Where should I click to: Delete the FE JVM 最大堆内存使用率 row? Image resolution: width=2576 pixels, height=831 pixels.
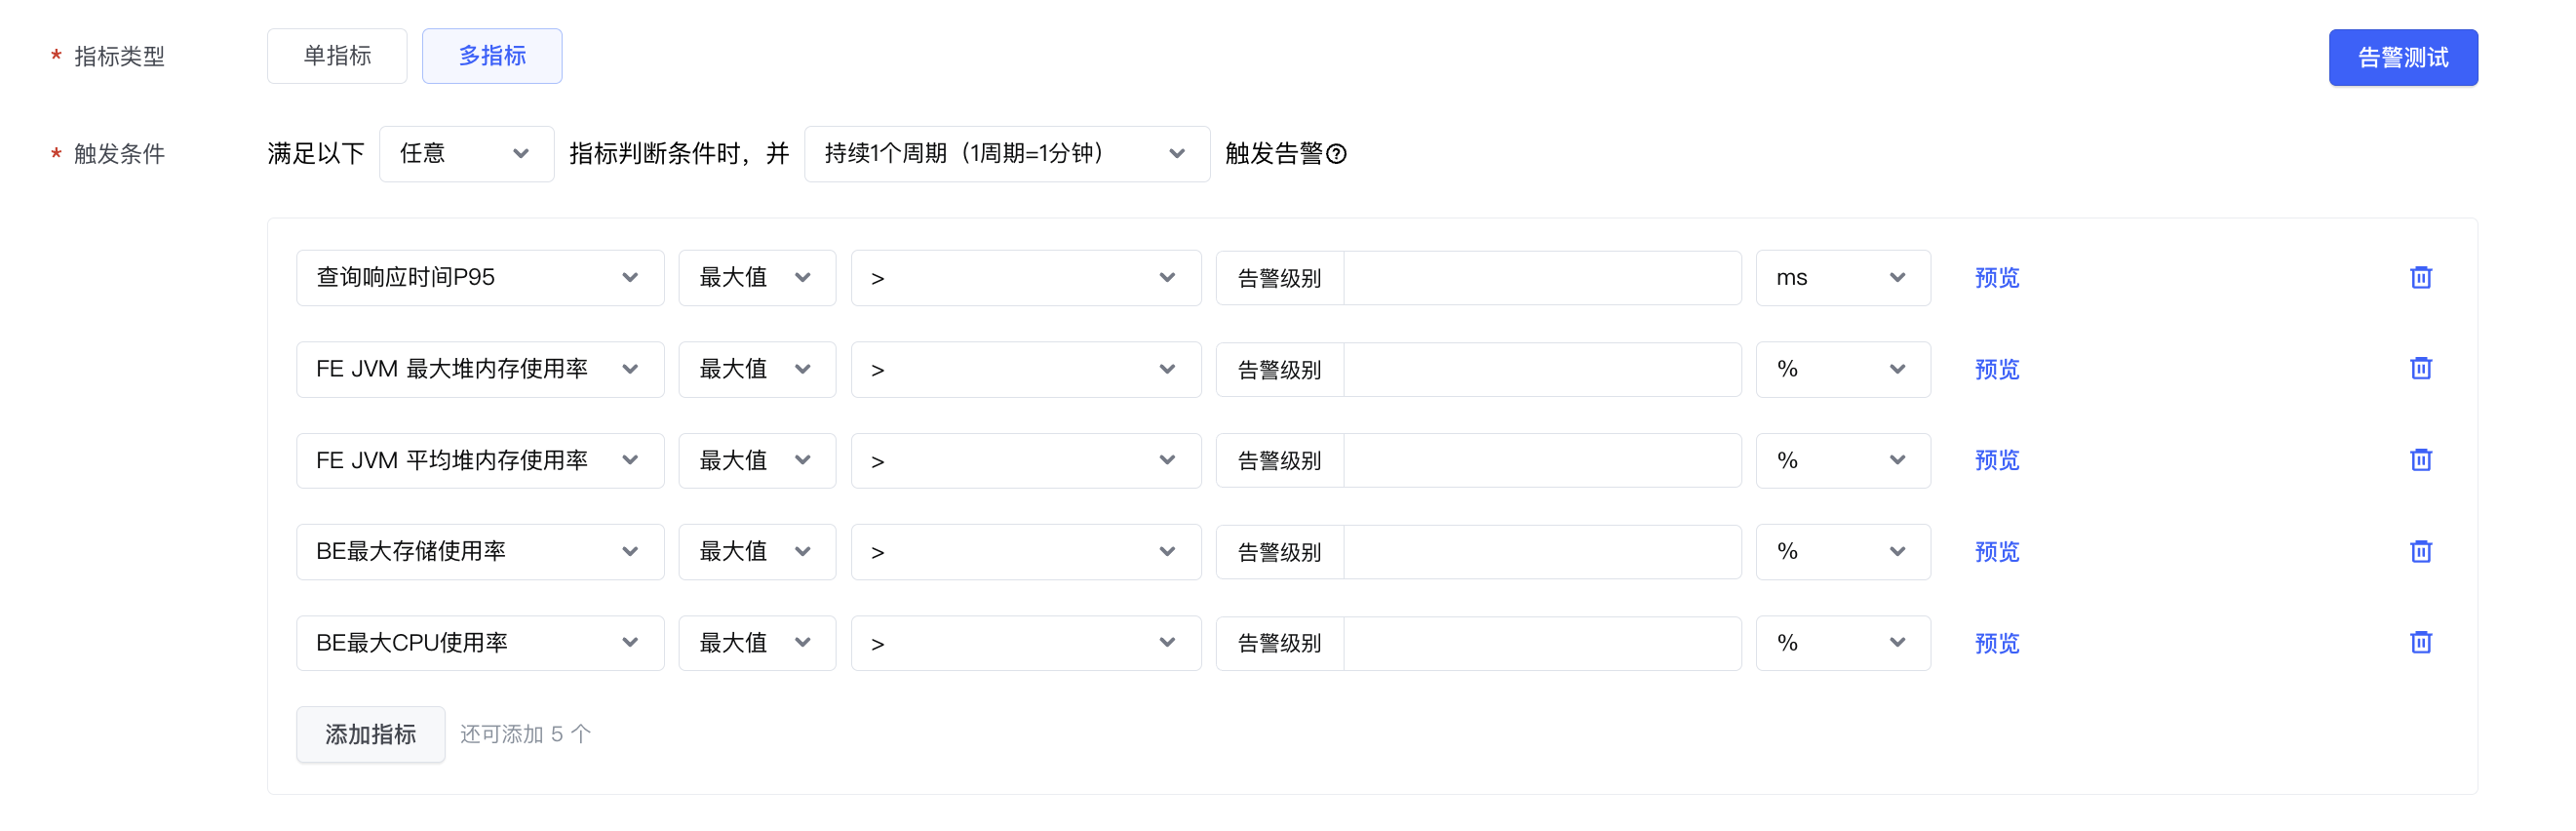pos(2420,369)
